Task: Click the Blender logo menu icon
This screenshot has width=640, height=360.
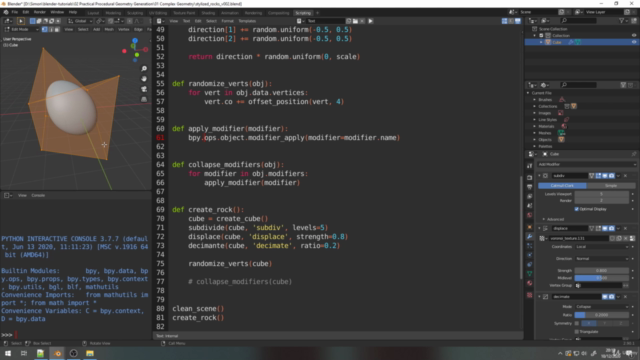Action: pyautogui.click(x=6, y=12)
